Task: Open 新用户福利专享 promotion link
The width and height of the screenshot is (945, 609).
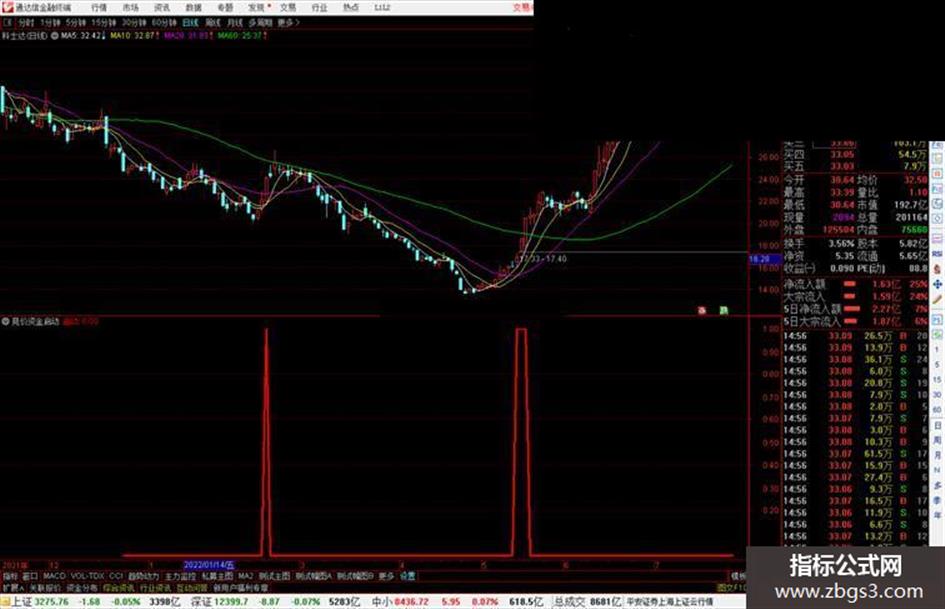Action: [x=240, y=588]
